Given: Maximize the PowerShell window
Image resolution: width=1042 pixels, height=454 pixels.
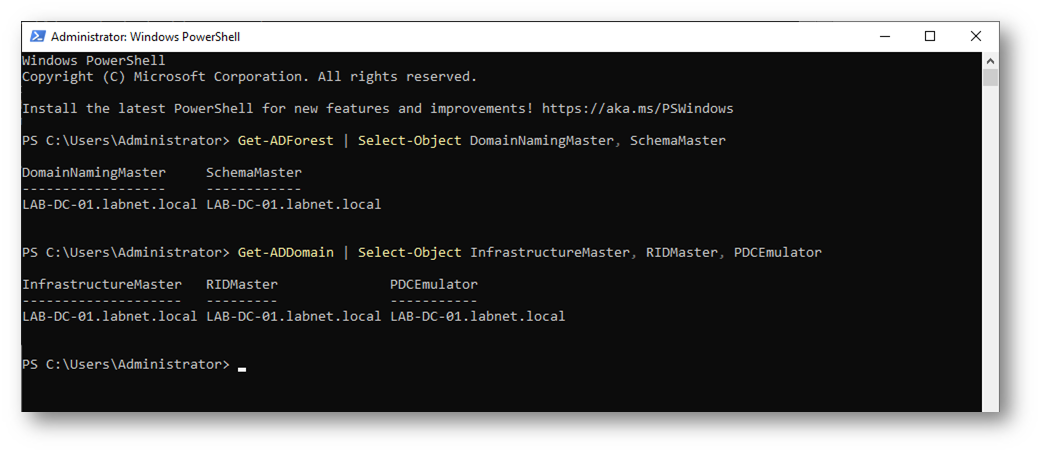Looking at the screenshot, I should click(x=930, y=37).
